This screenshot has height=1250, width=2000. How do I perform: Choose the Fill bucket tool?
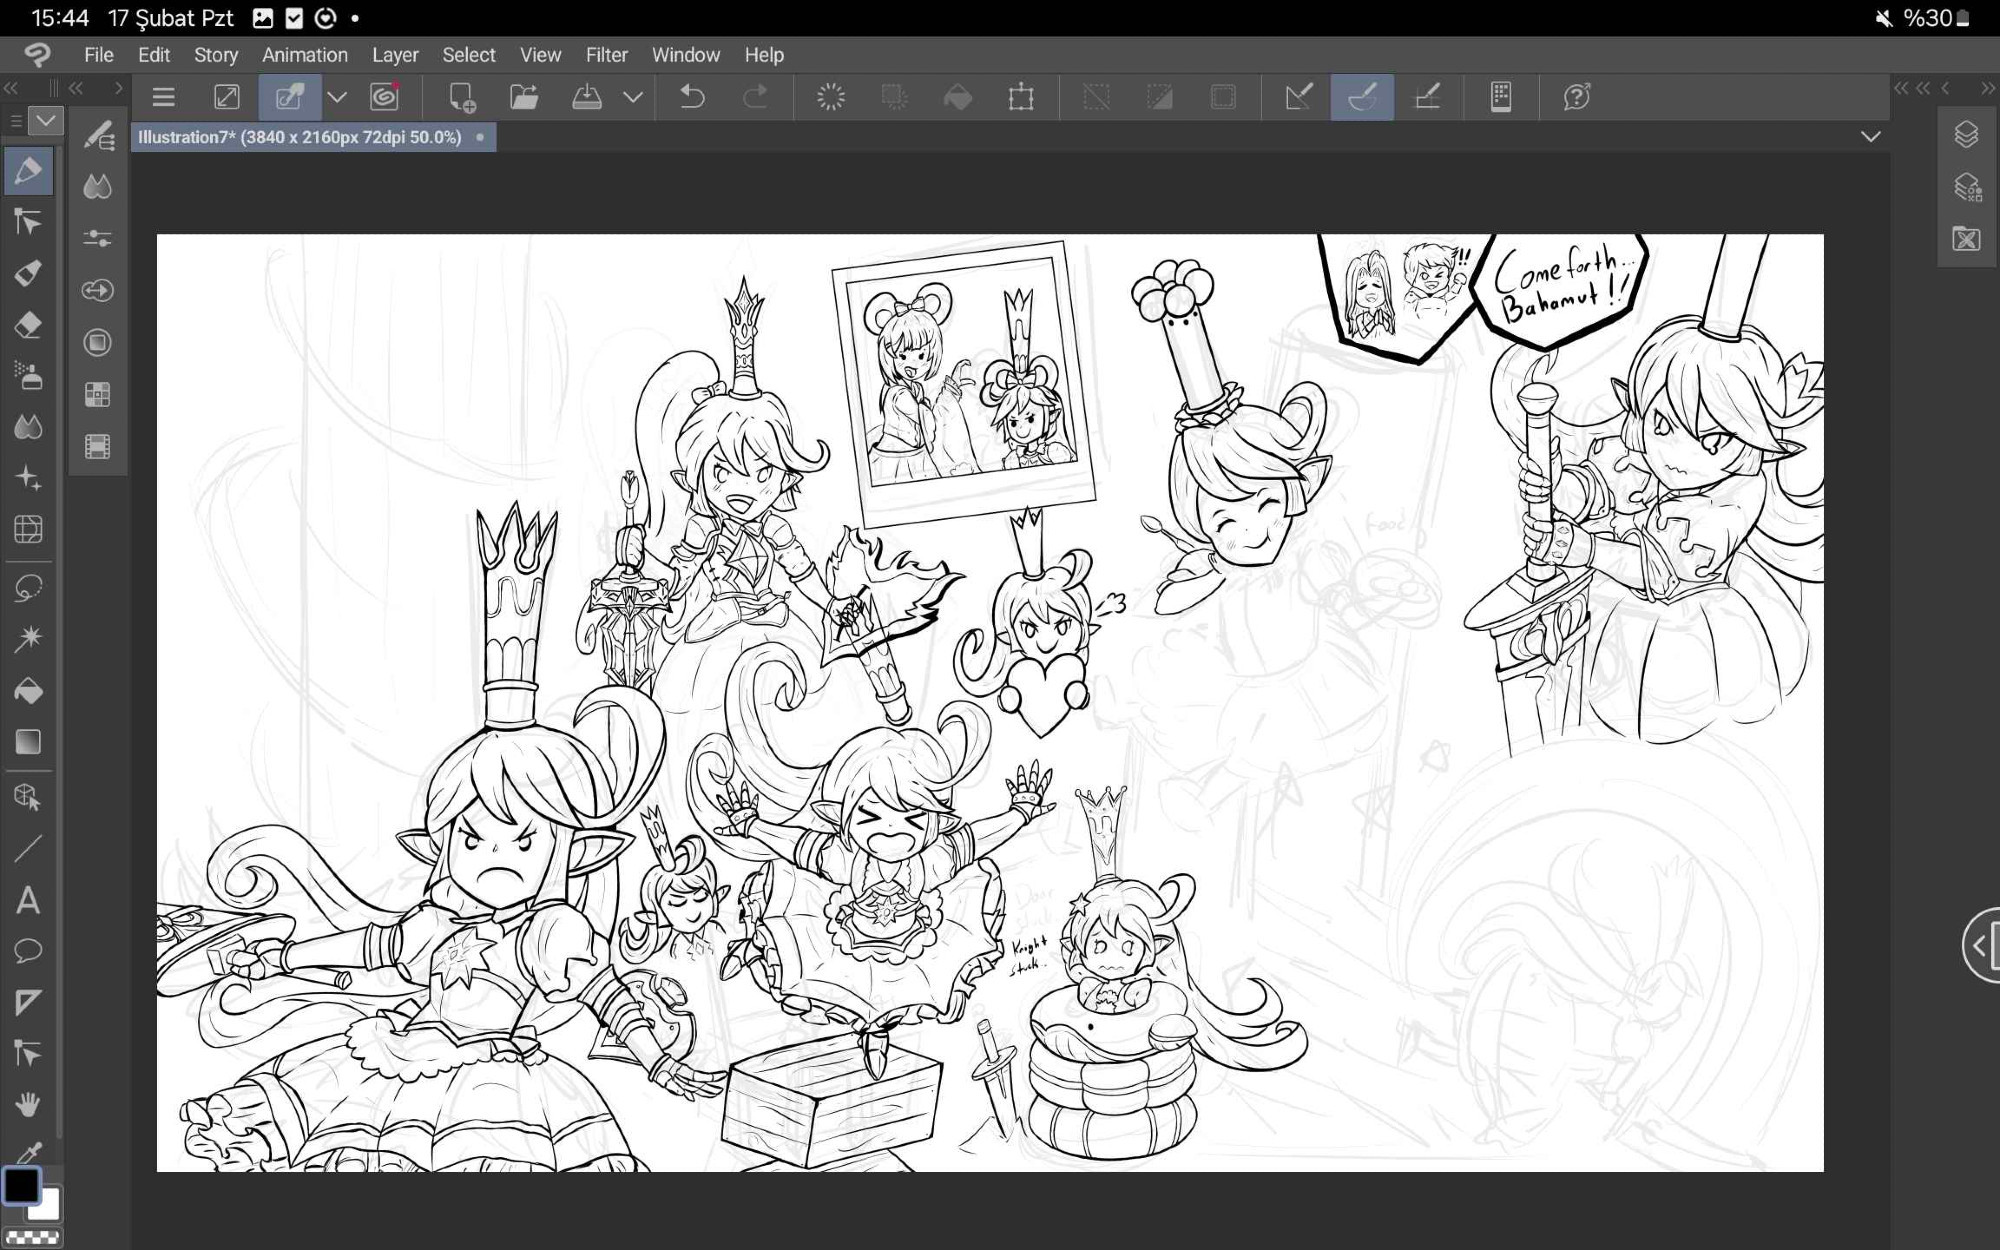click(28, 691)
